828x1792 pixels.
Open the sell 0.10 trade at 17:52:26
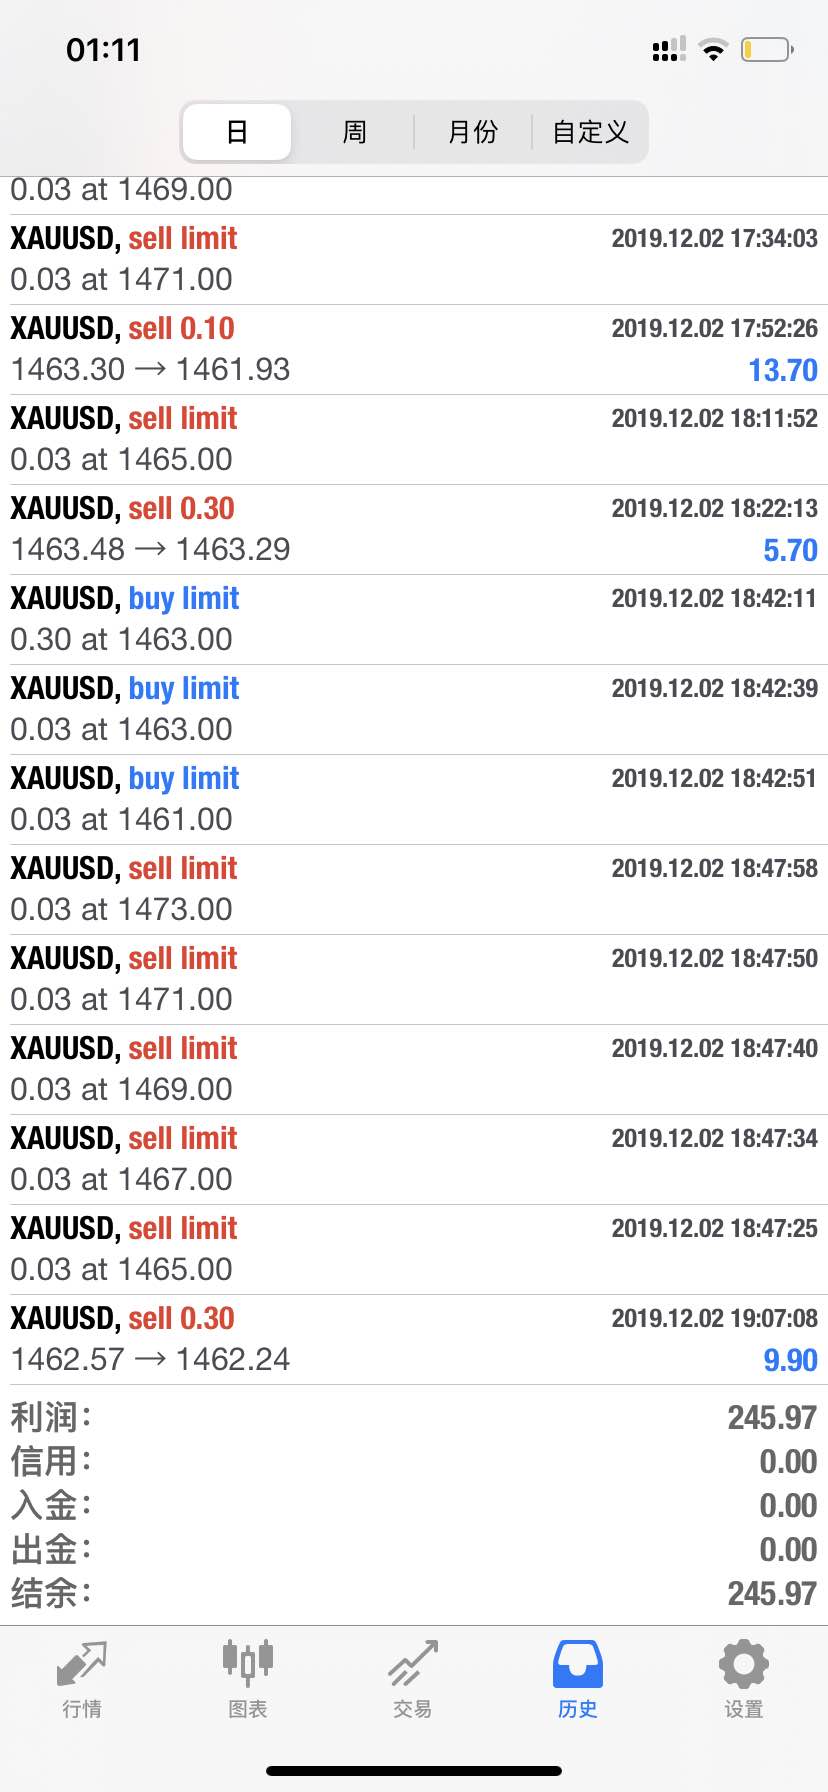point(414,350)
